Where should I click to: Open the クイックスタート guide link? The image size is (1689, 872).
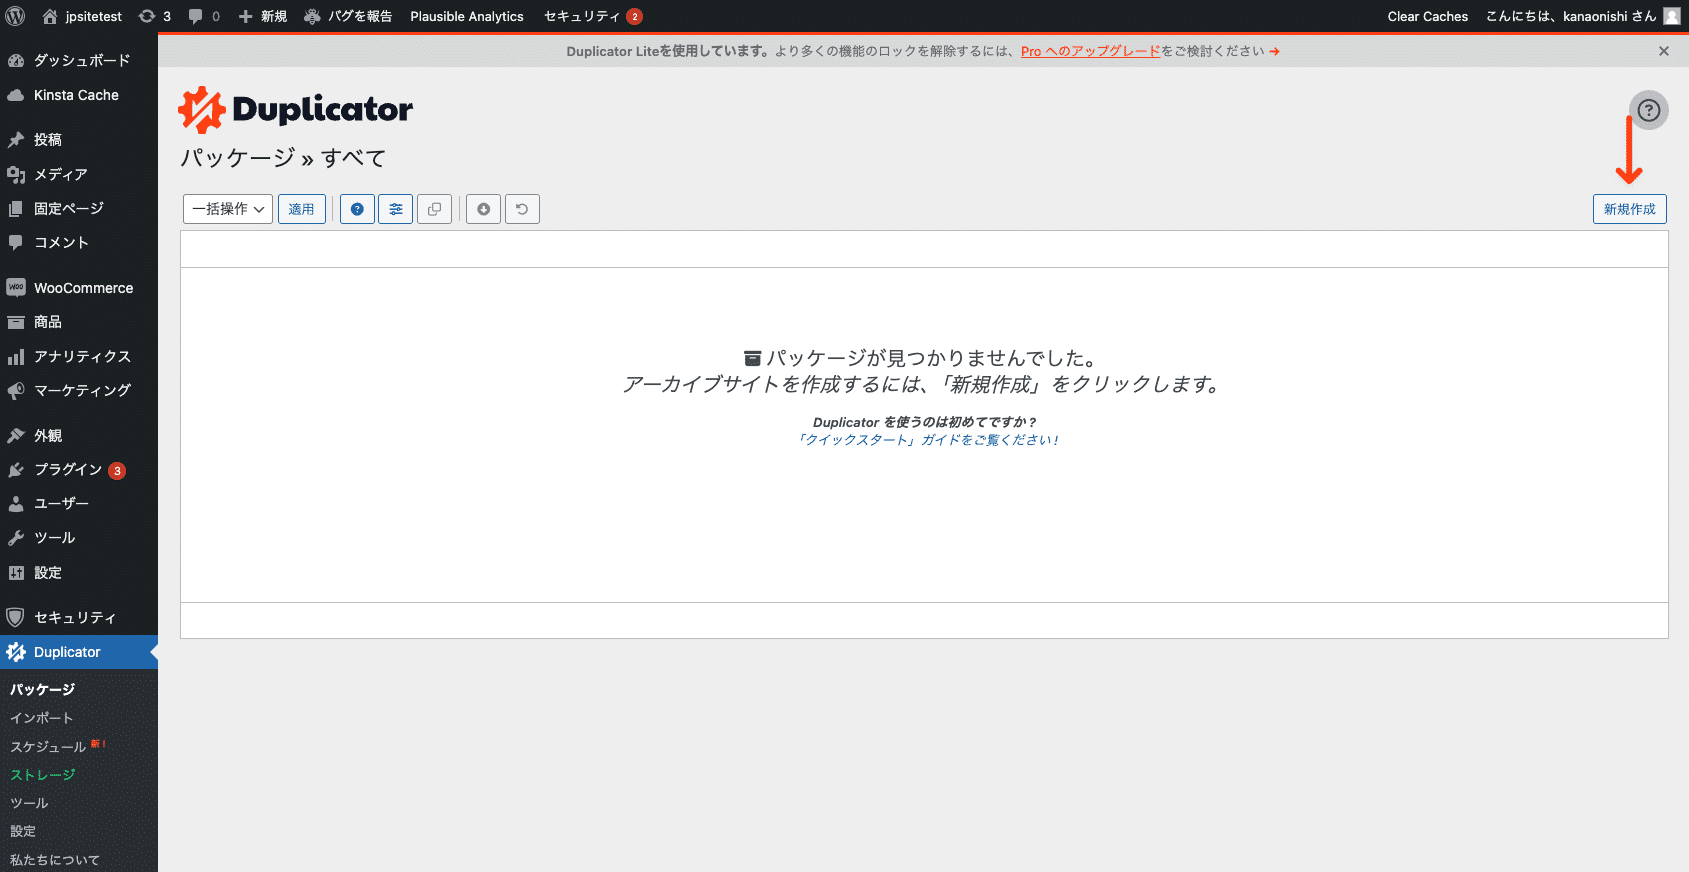tap(927, 440)
